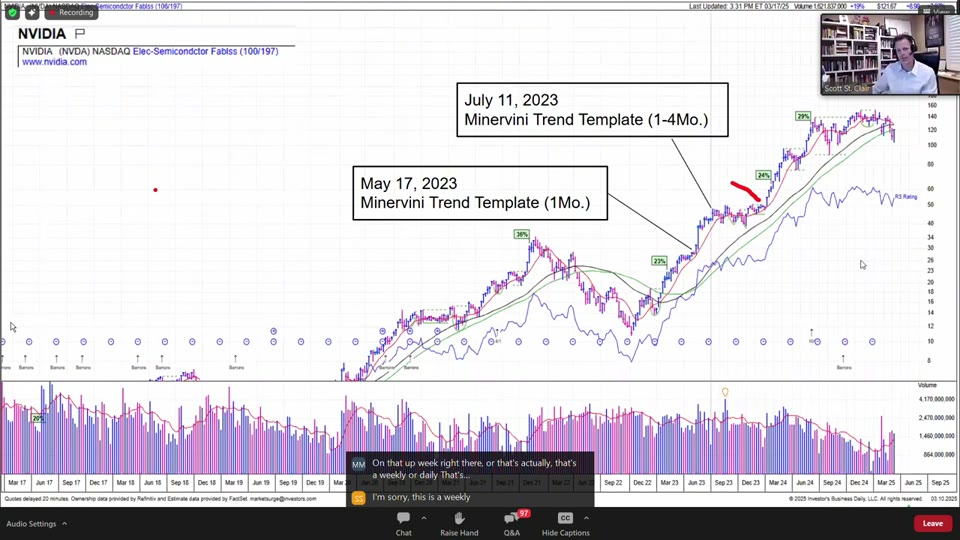Expand the caption options arrow
Image resolution: width=960 pixels, height=540 pixels.
tap(586, 518)
